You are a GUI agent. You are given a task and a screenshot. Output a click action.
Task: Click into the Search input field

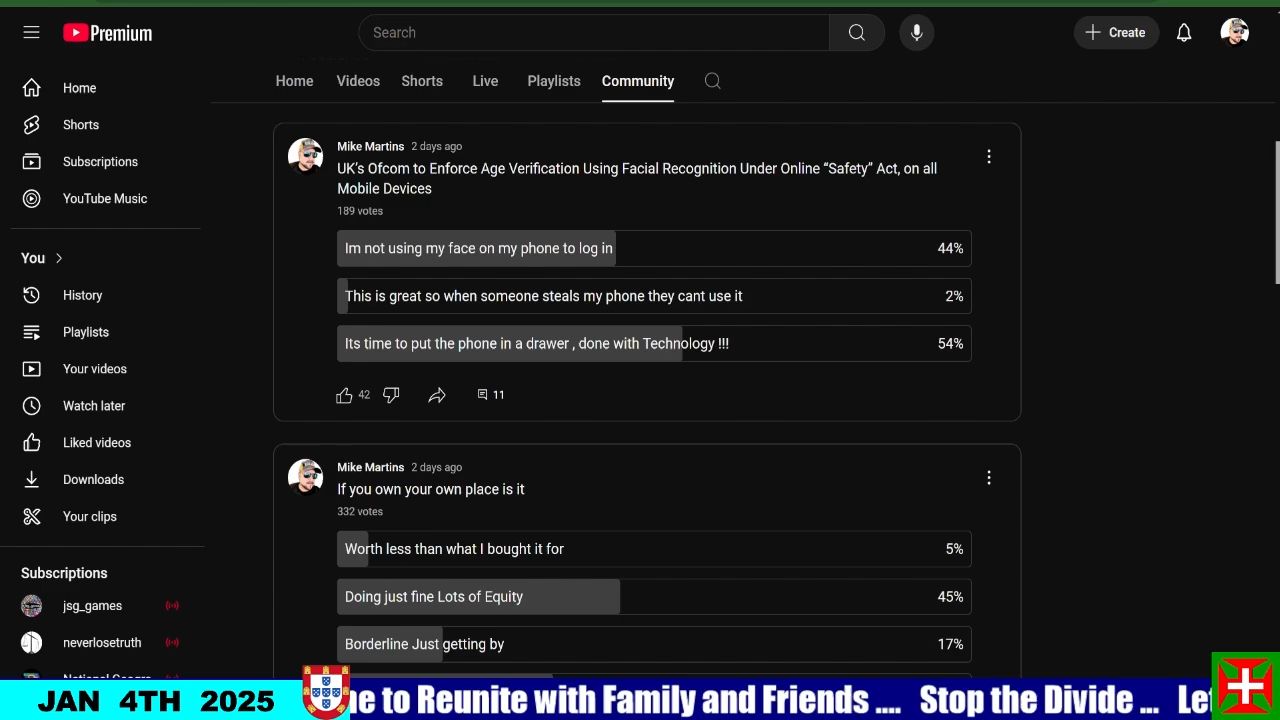(594, 33)
